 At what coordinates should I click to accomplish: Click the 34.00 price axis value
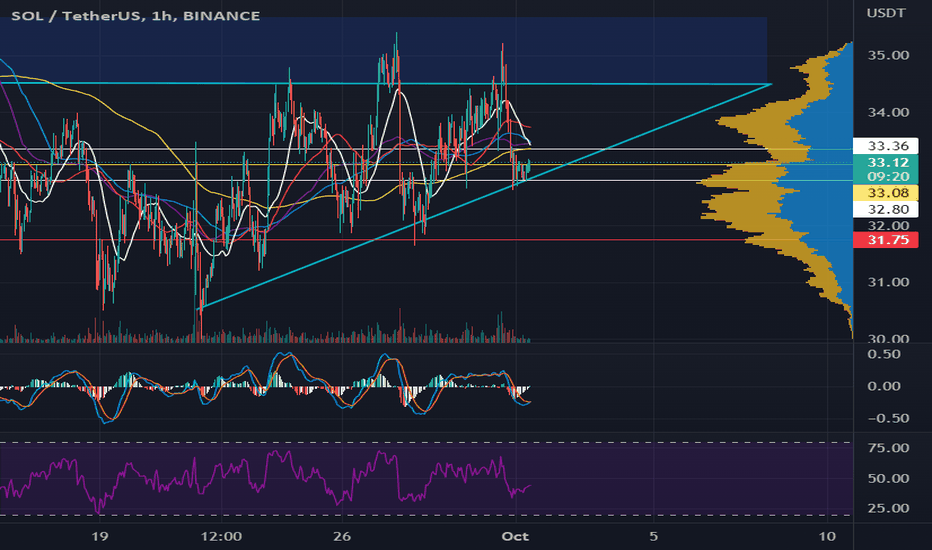click(x=888, y=112)
